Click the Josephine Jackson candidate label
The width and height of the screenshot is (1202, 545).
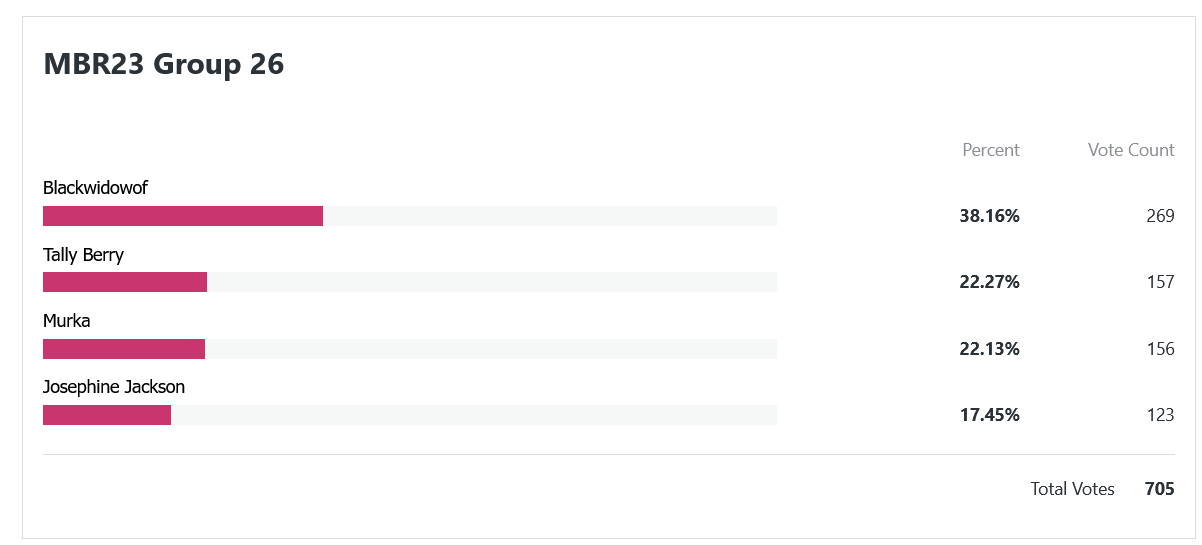tap(114, 387)
